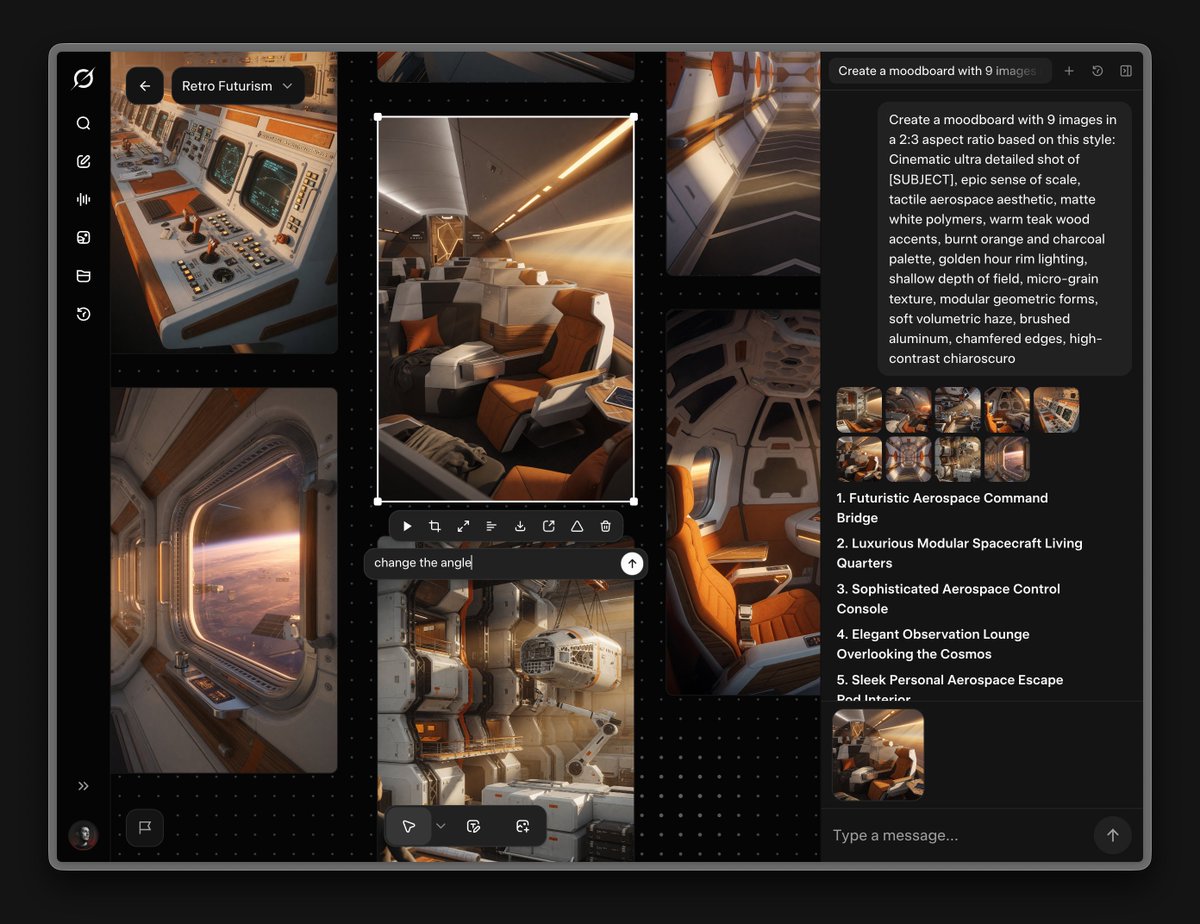Select the orange seat pod image on canvas
This screenshot has width=1200, height=924.
[743, 502]
